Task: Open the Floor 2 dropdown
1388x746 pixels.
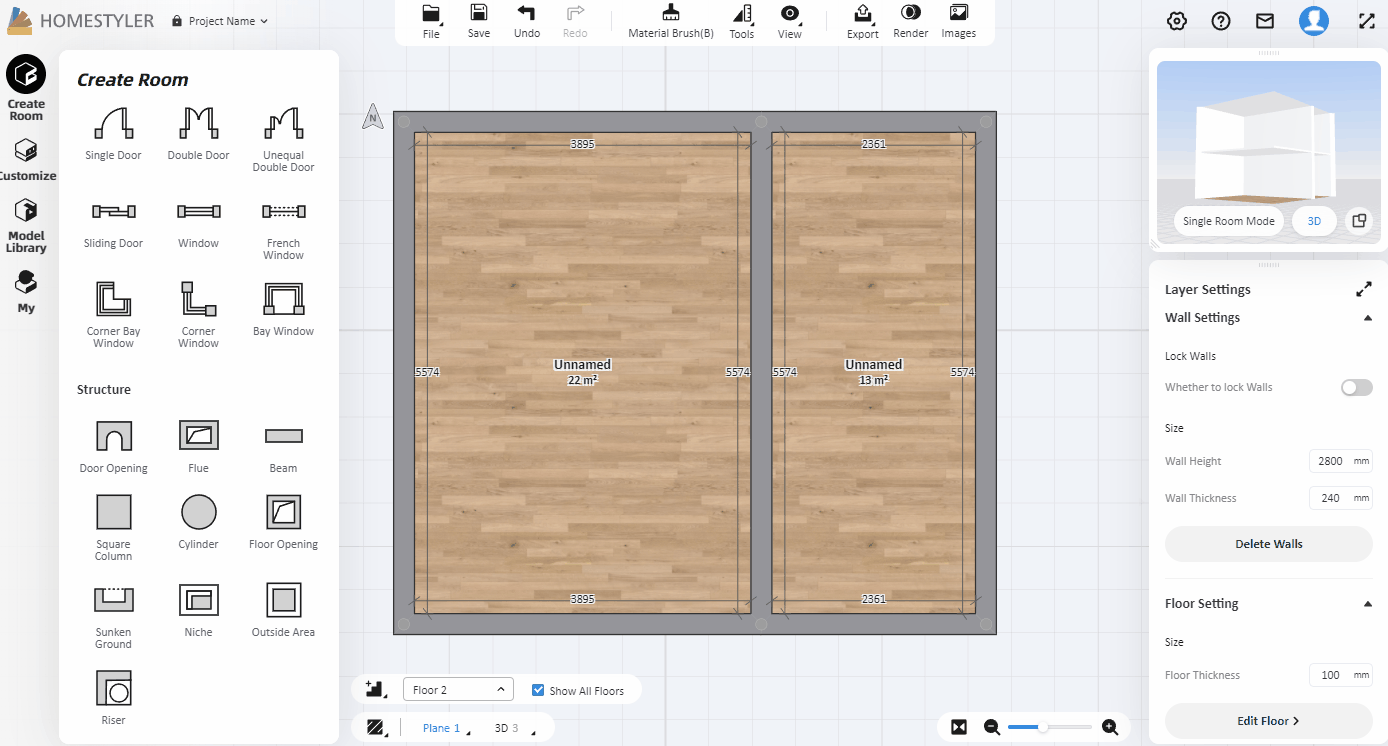Action: click(458, 690)
